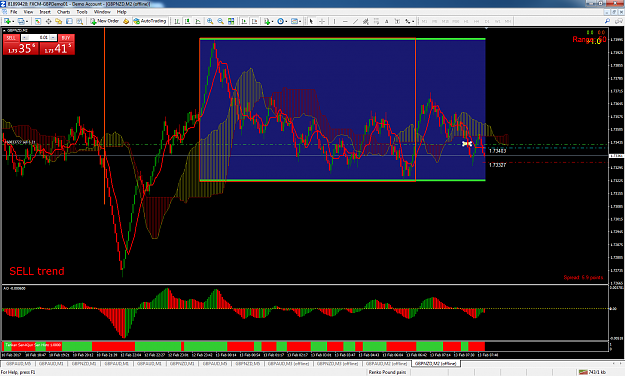The image size is (625, 376).
Task: Click the red BUY button
Action: [x=66, y=37]
